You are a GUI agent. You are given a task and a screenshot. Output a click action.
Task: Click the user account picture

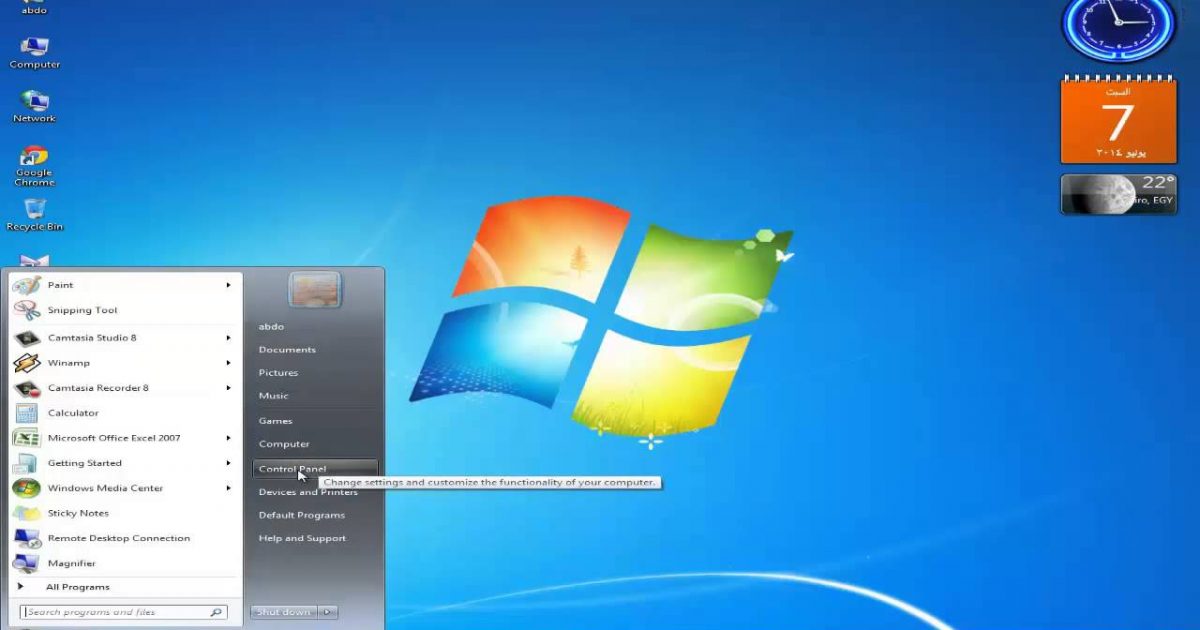[315, 290]
